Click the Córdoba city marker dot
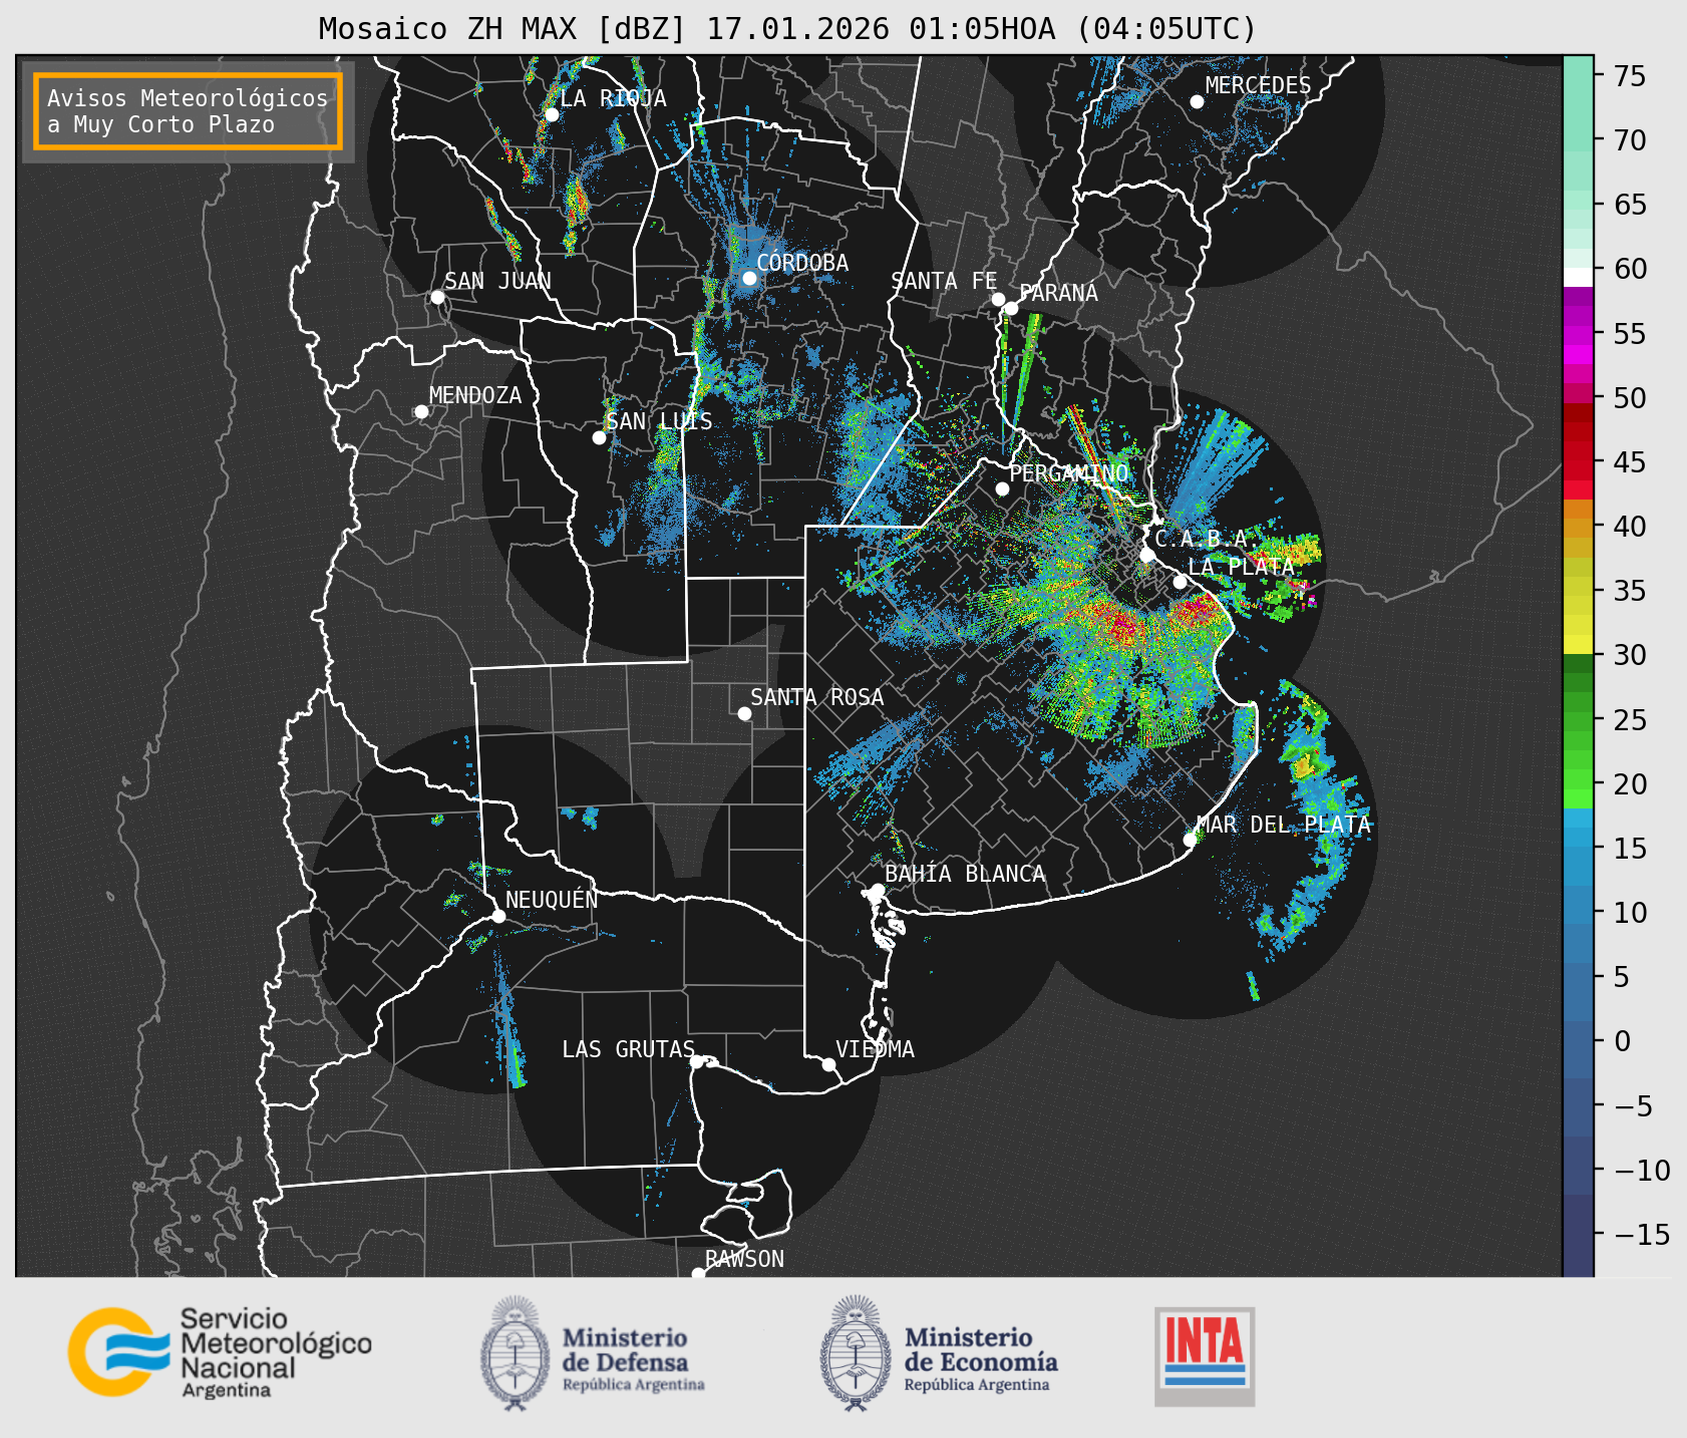Viewport: 1687px width, 1438px height. pos(749,278)
